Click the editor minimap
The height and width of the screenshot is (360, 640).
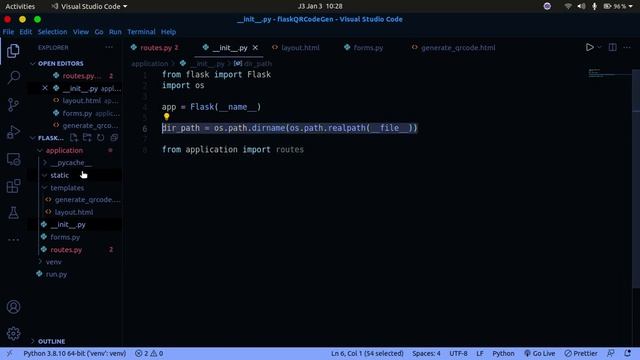coord(610,73)
